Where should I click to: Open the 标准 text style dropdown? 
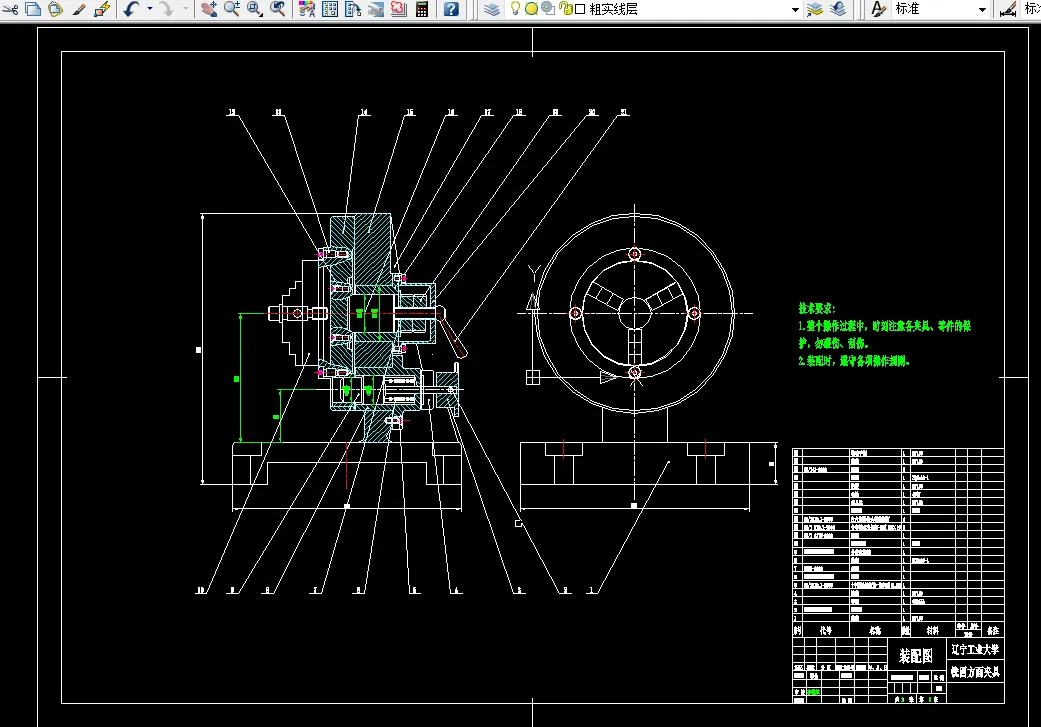pos(983,10)
